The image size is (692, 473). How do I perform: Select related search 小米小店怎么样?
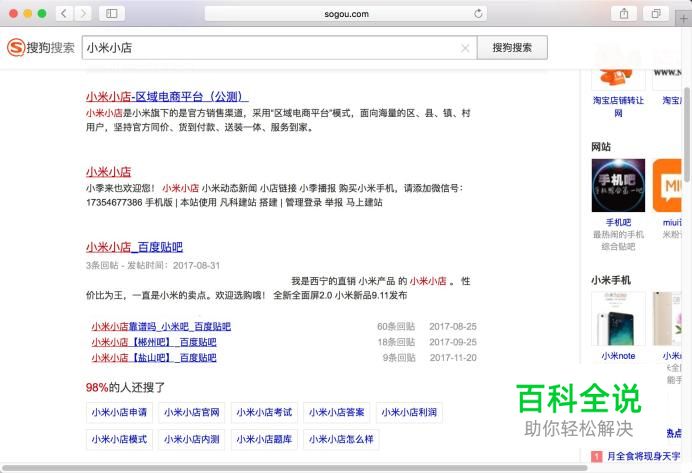pyautogui.click(x=341, y=439)
